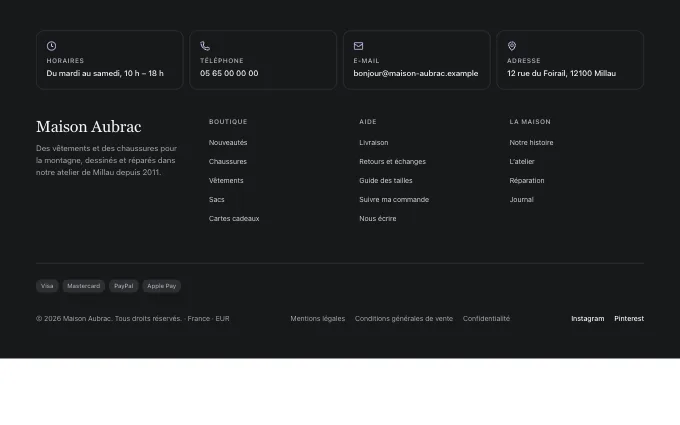
Task: Click the hours text Du mardi au samedi
Action: click(83, 73)
